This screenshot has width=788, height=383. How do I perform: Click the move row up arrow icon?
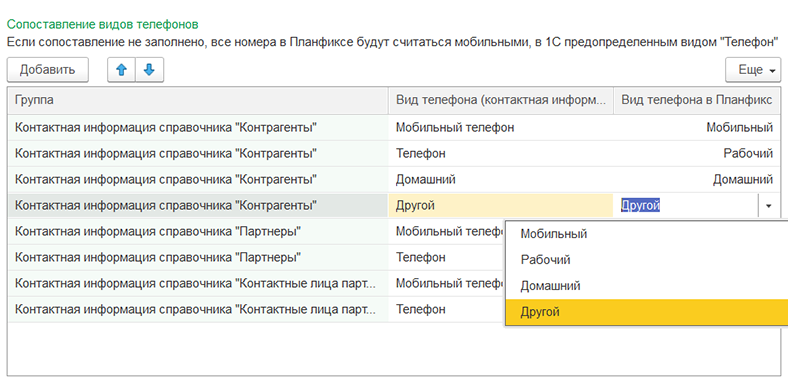coord(121,70)
